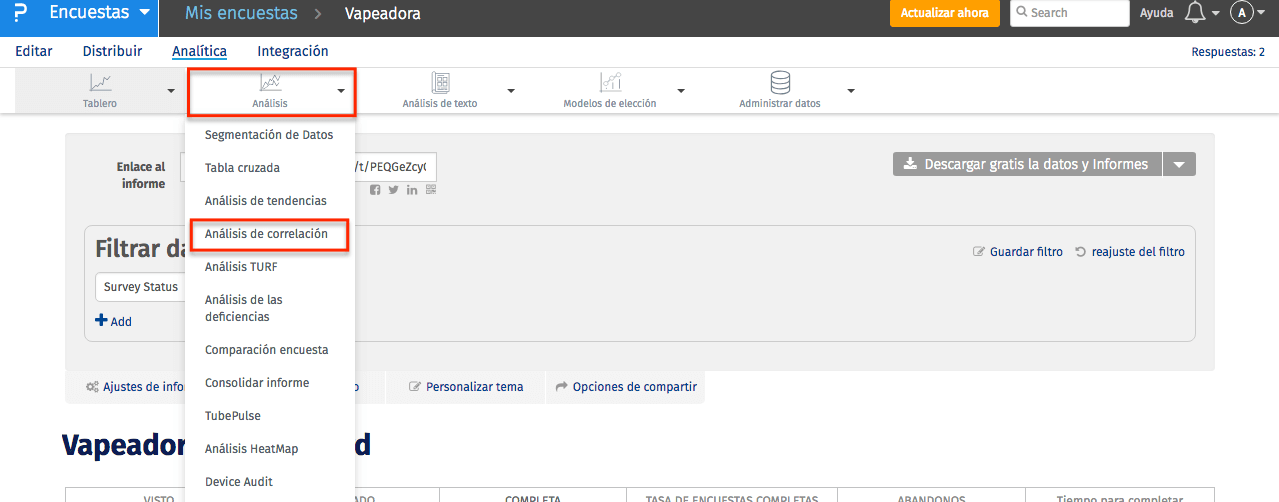Show QR code for report link
Image resolution: width=1279 pixels, height=502 pixels.
(x=431, y=190)
